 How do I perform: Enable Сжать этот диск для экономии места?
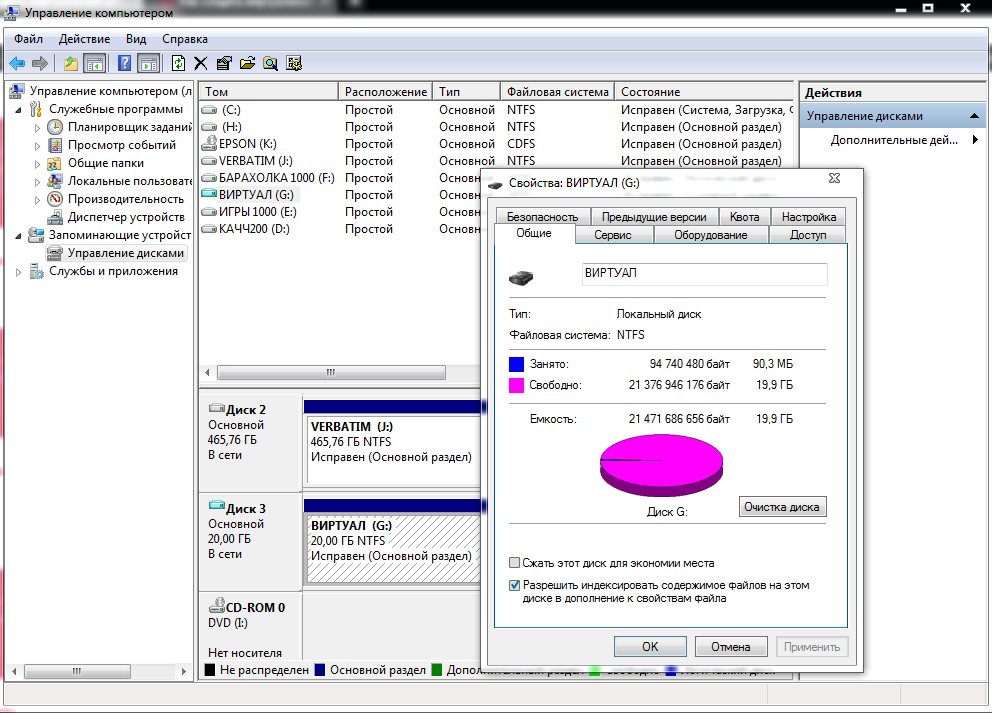tap(514, 562)
